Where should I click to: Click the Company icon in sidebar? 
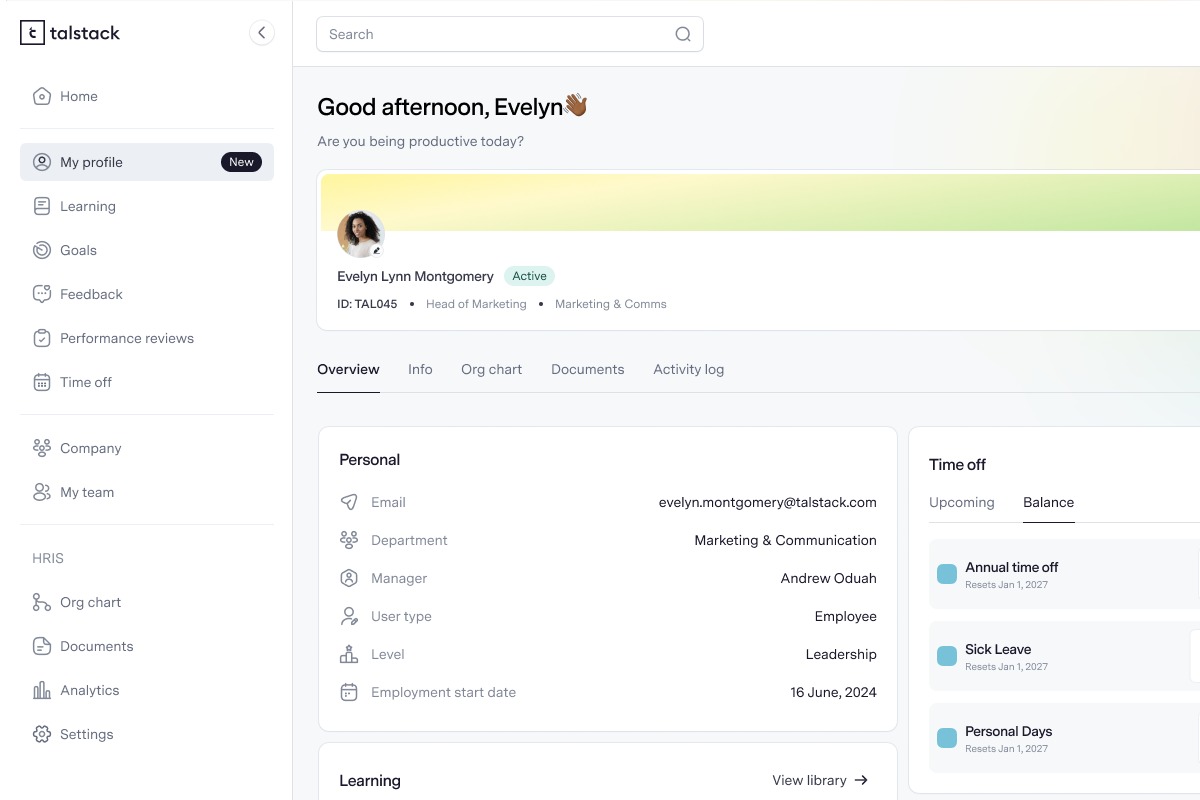coord(42,448)
